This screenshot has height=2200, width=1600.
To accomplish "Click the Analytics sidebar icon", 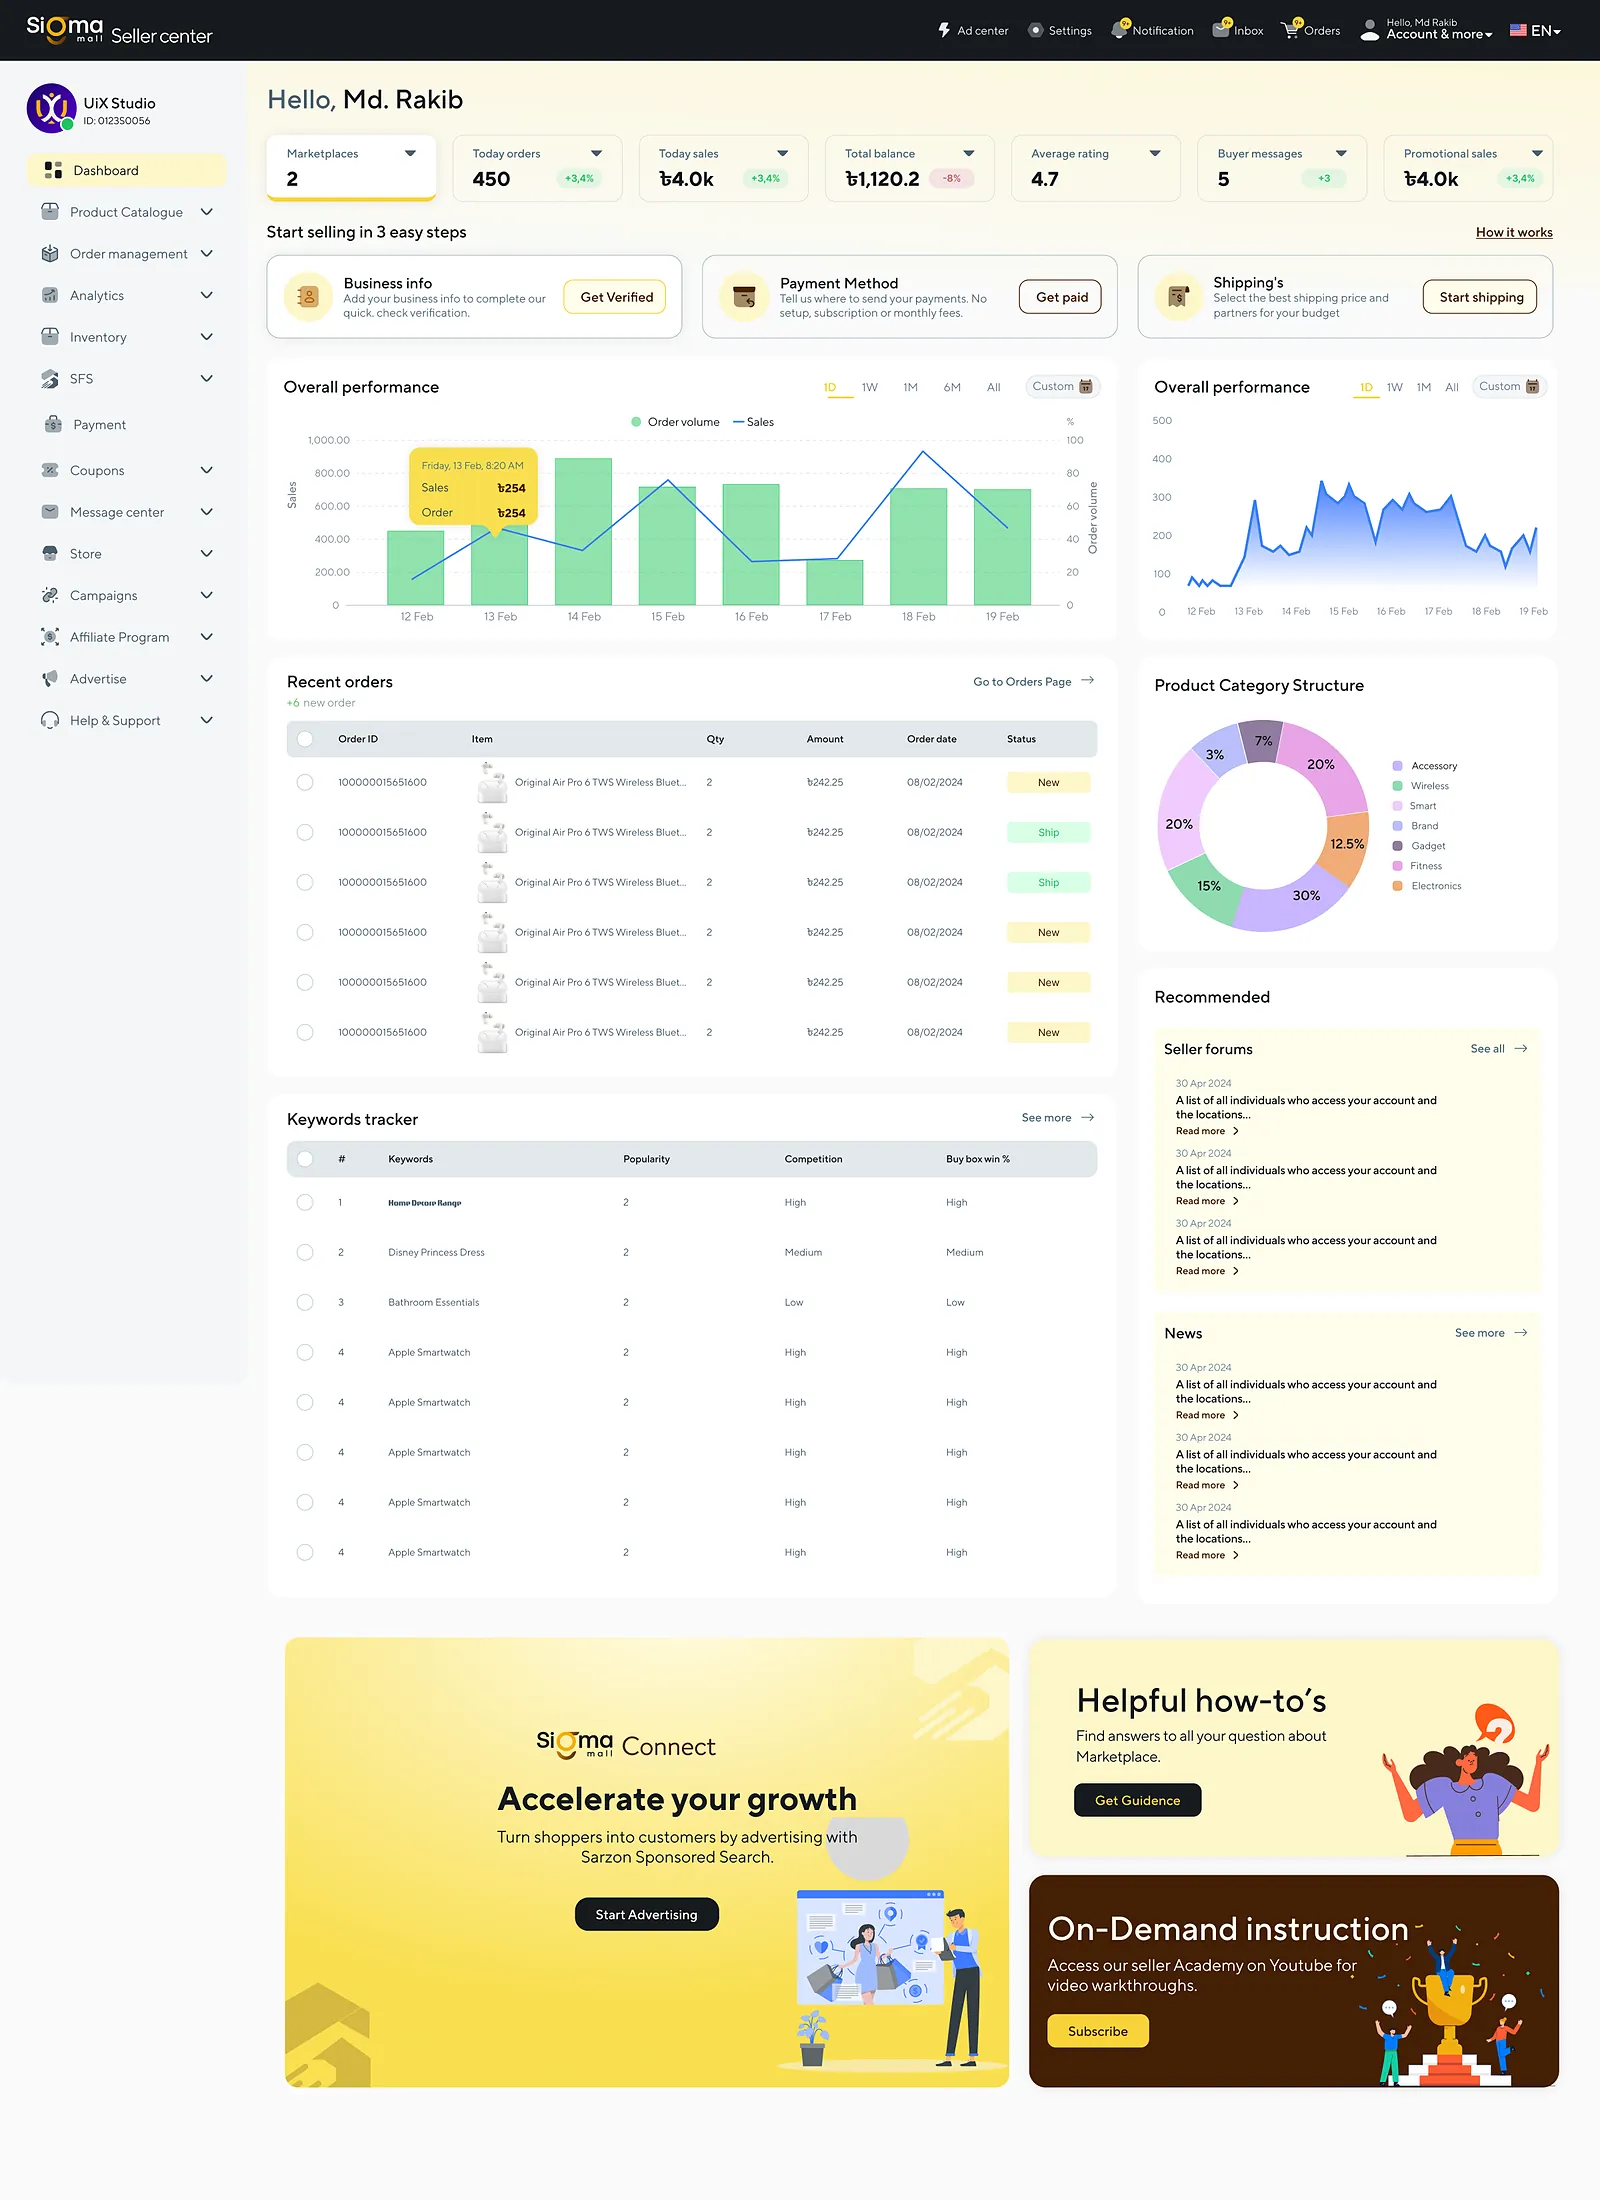I will tap(50, 295).
